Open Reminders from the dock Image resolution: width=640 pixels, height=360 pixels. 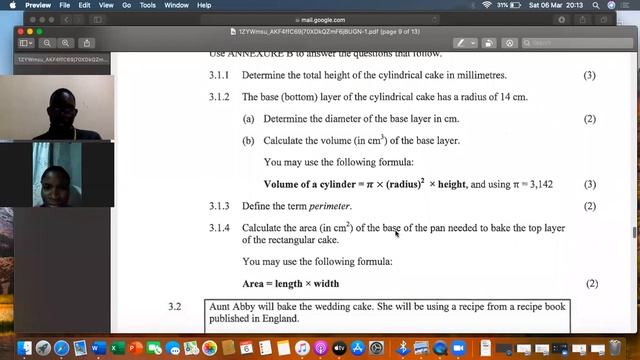click(265, 348)
